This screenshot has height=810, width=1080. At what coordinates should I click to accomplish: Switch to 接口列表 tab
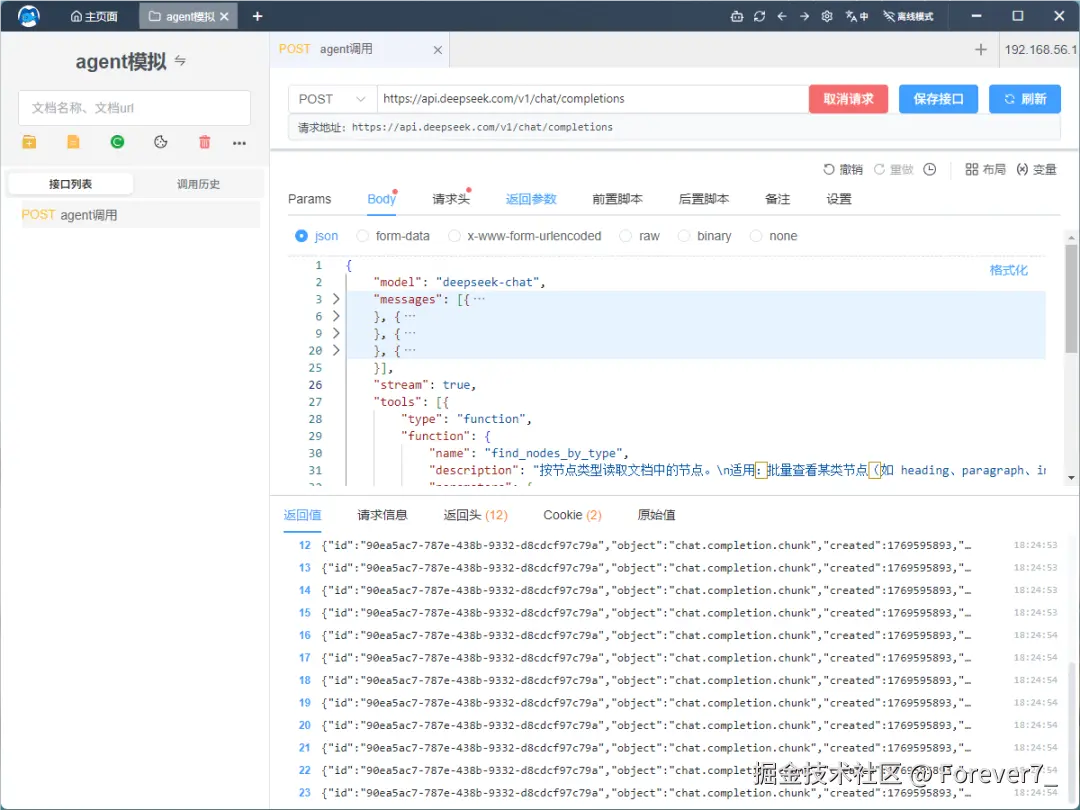(70, 184)
